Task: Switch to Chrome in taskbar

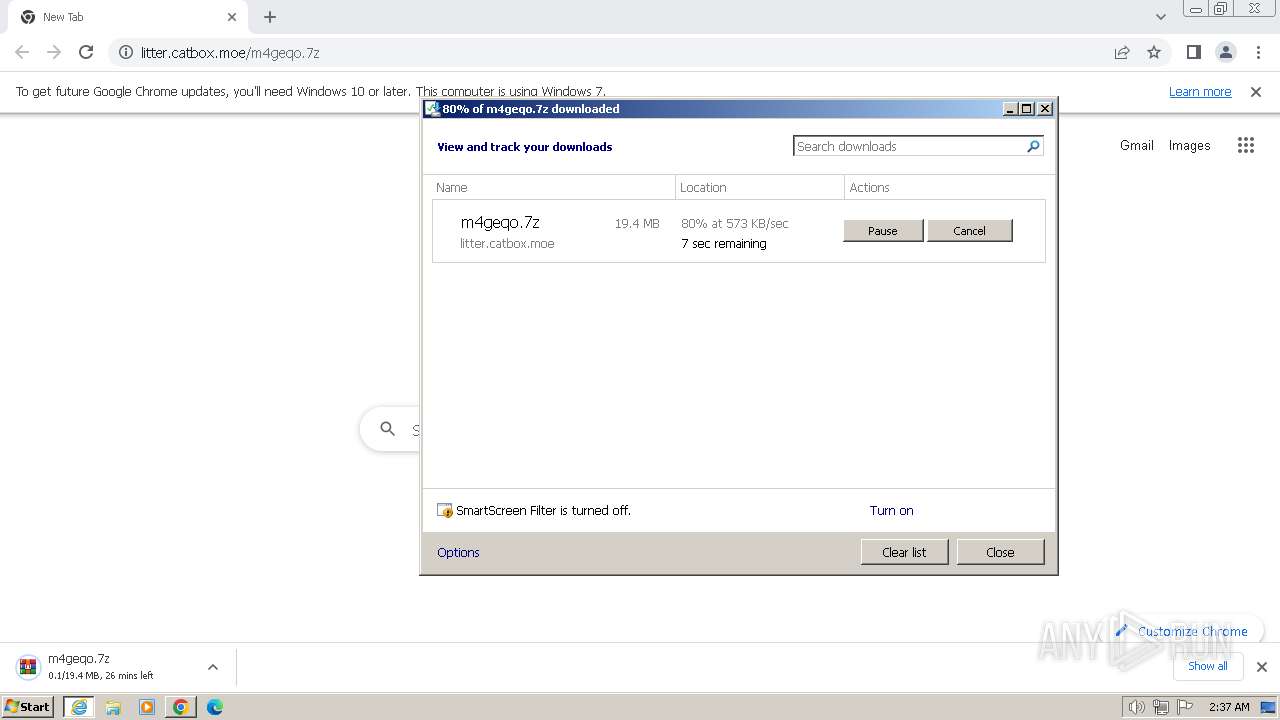Action: (x=180, y=707)
